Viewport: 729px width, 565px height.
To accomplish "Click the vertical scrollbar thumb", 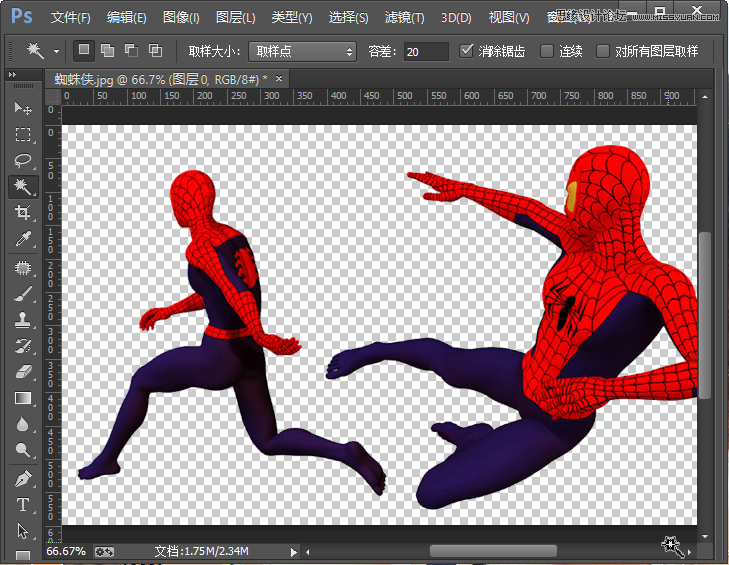I will (x=705, y=315).
